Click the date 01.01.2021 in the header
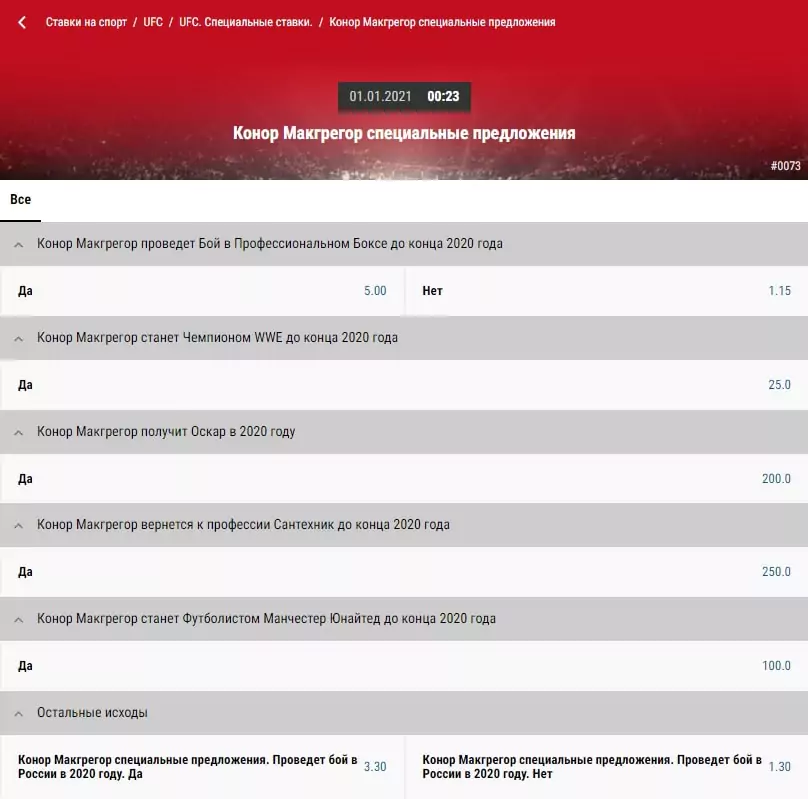This screenshot has height=799, width=808. (x=380, y=96)
